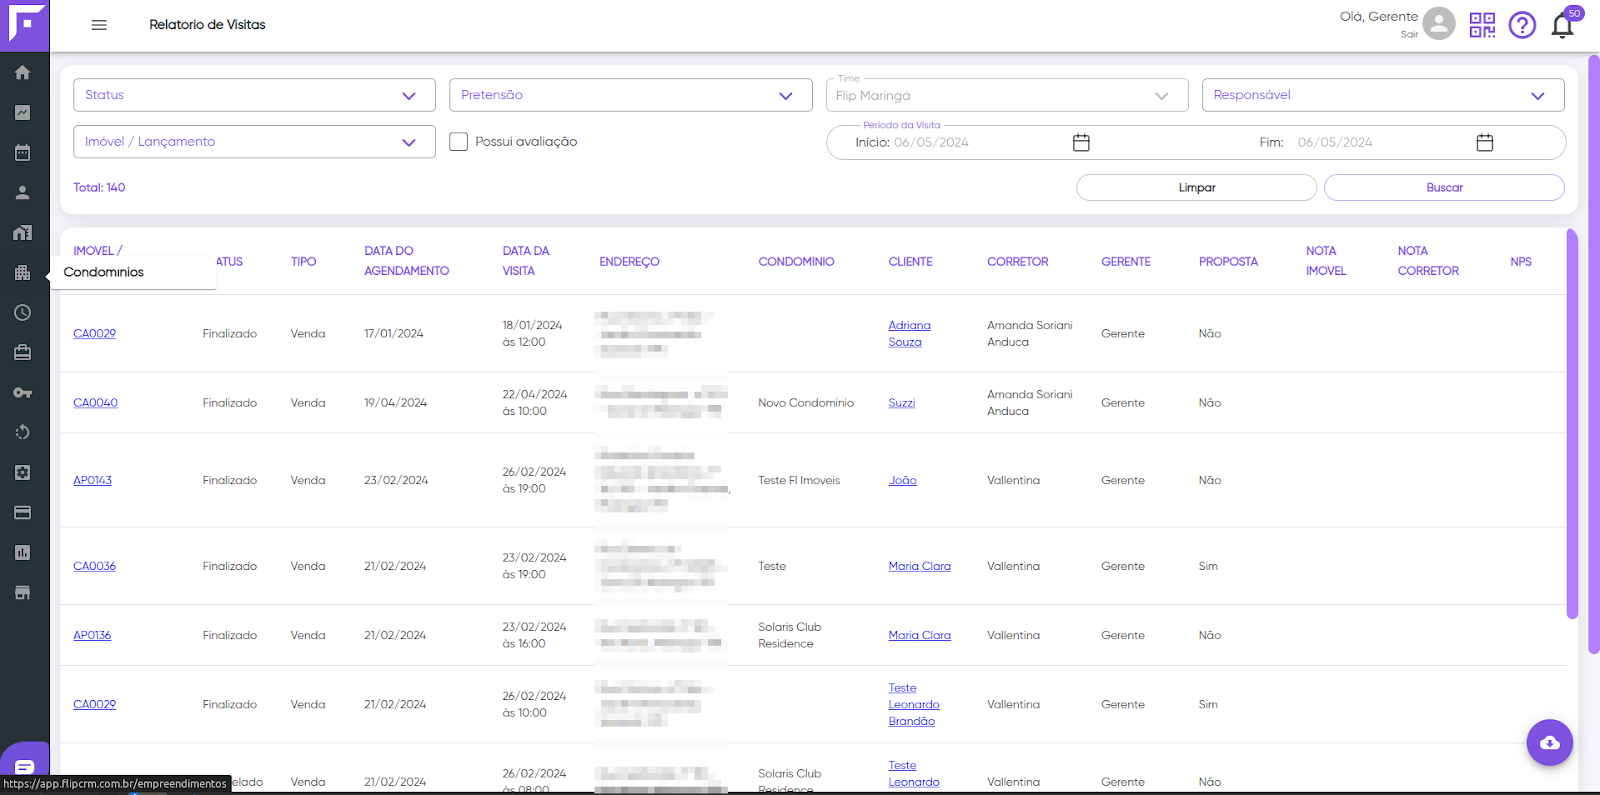This screenshot has width=1600, height=795.
Task: Open the CA0036 property link
Action: (94, 566)
